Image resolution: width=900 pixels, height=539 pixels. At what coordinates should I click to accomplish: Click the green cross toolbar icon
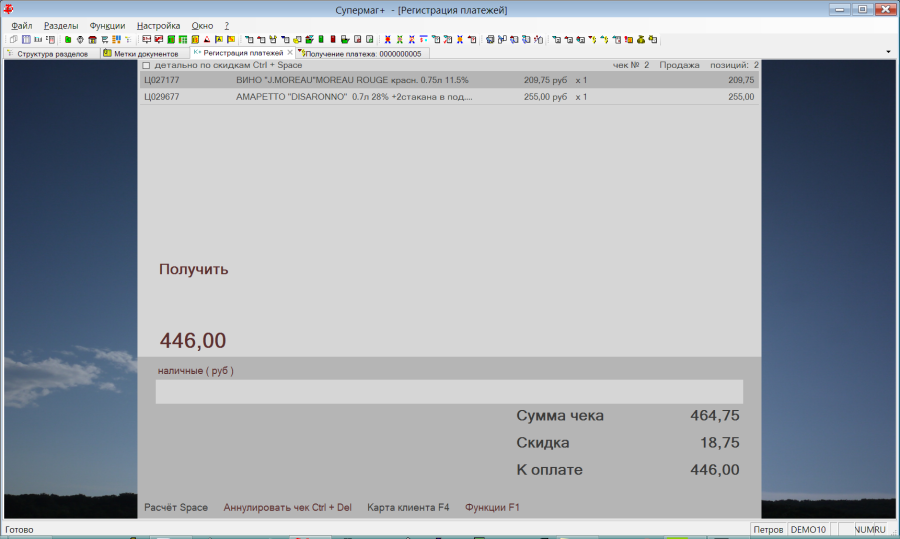[x=400, y=40]
